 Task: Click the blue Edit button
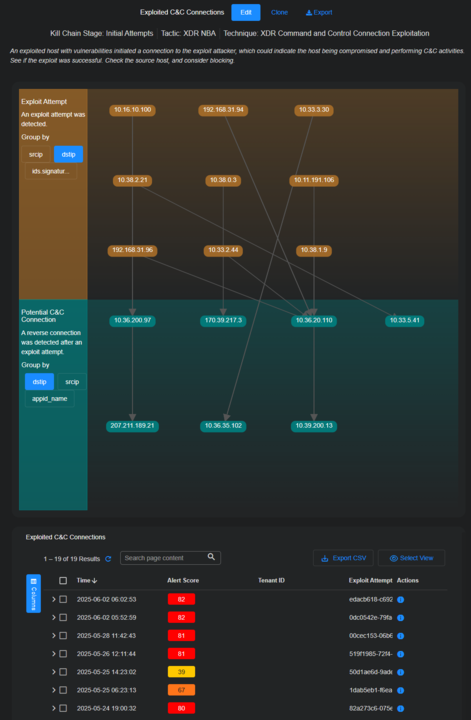pyautogui.click(x=246, y=12)
